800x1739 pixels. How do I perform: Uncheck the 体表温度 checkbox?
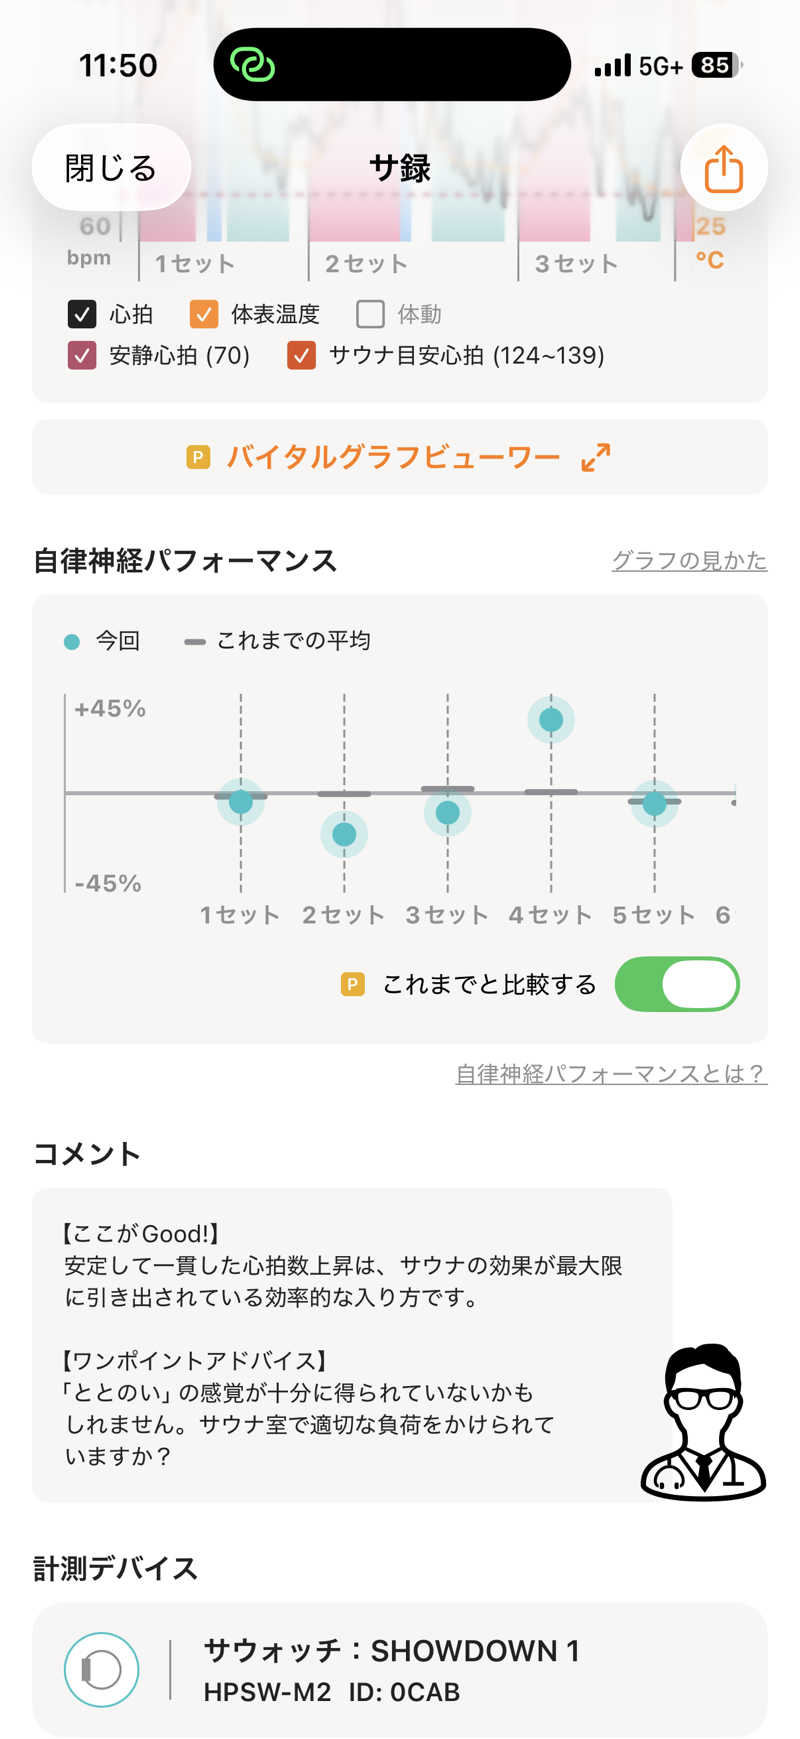pos(204,314)
